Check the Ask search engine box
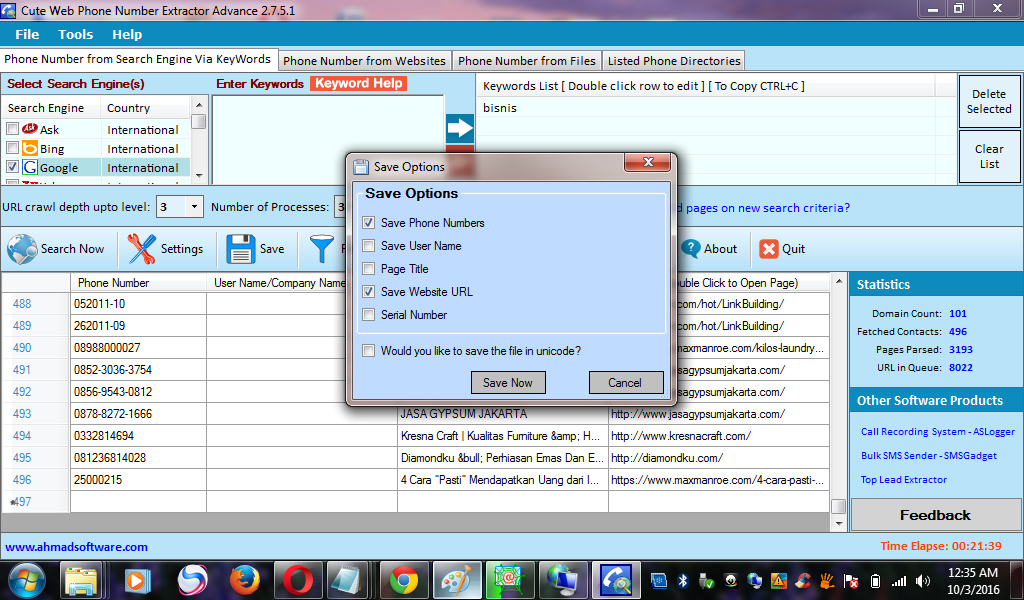Screen dimensions: 1024x600 [12, 129]
